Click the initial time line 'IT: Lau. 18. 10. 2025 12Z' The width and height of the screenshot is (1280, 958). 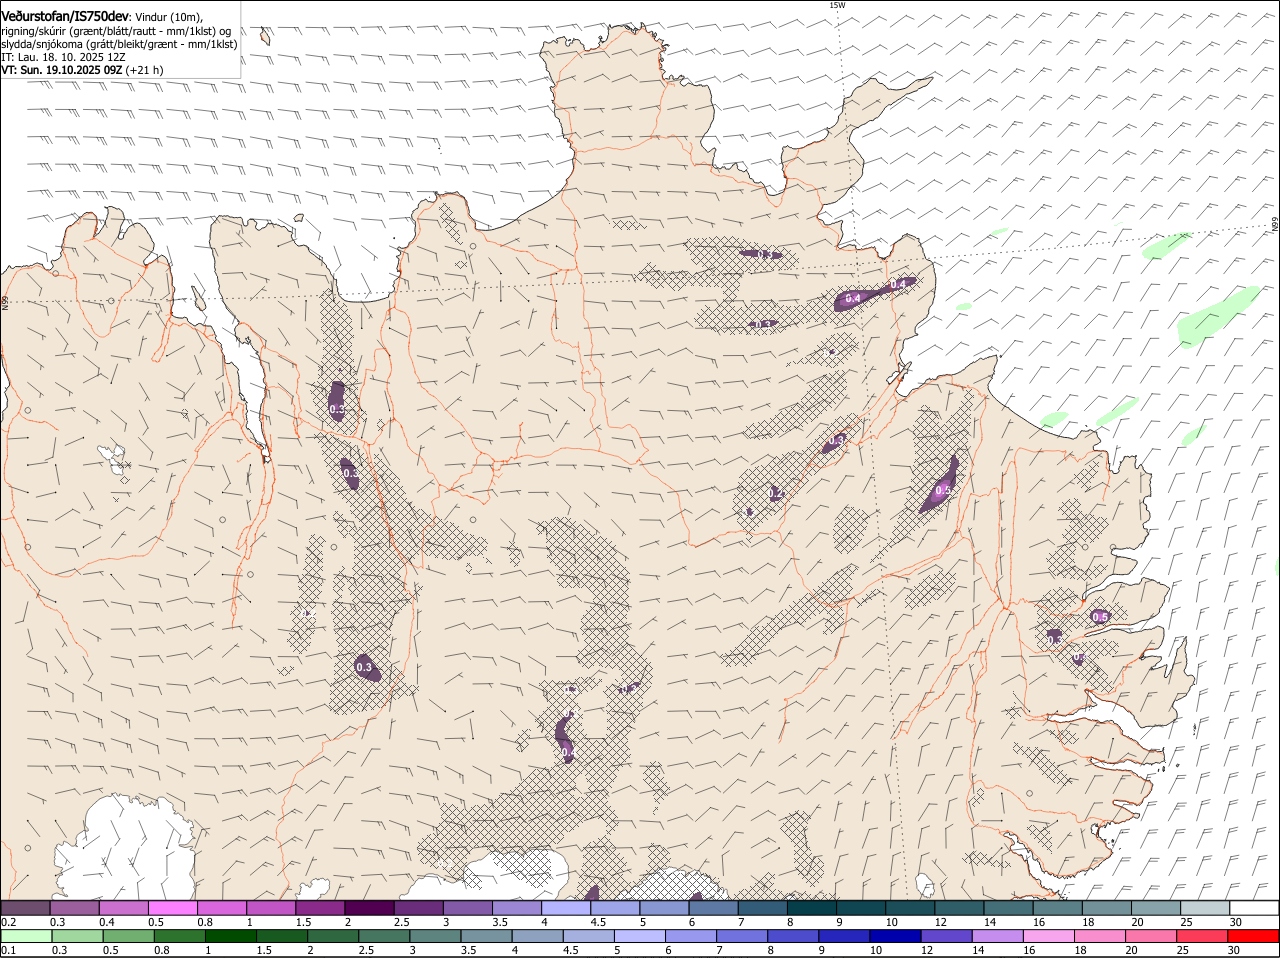point(63,57)
